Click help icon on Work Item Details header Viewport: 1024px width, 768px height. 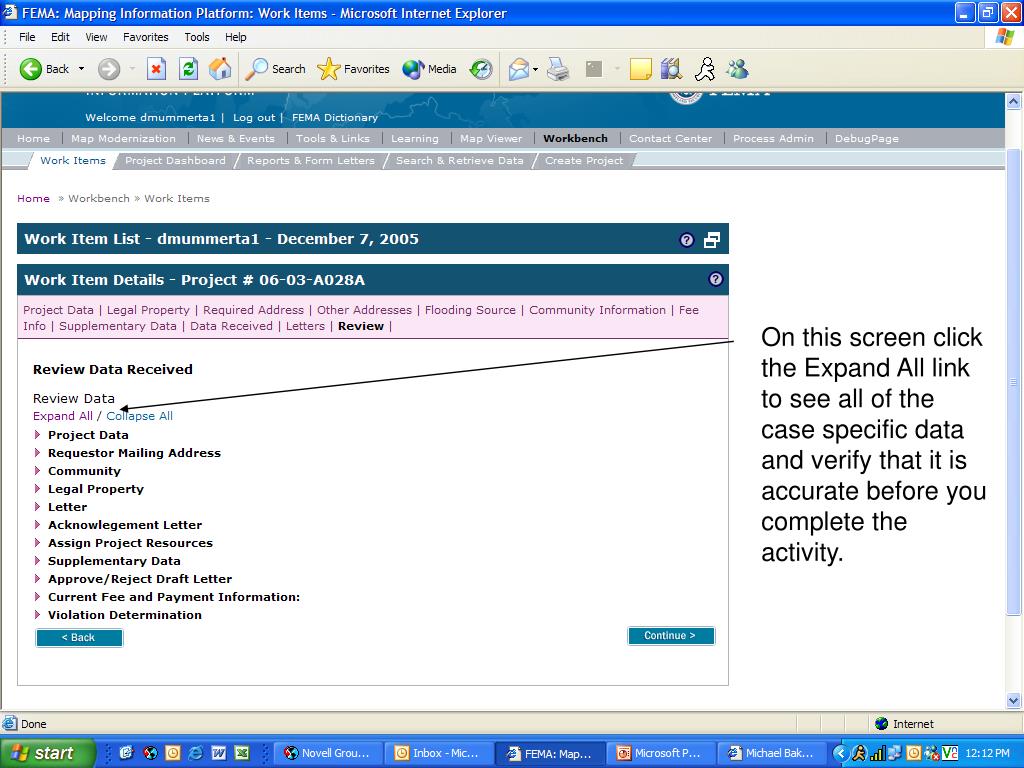[715, 280]
